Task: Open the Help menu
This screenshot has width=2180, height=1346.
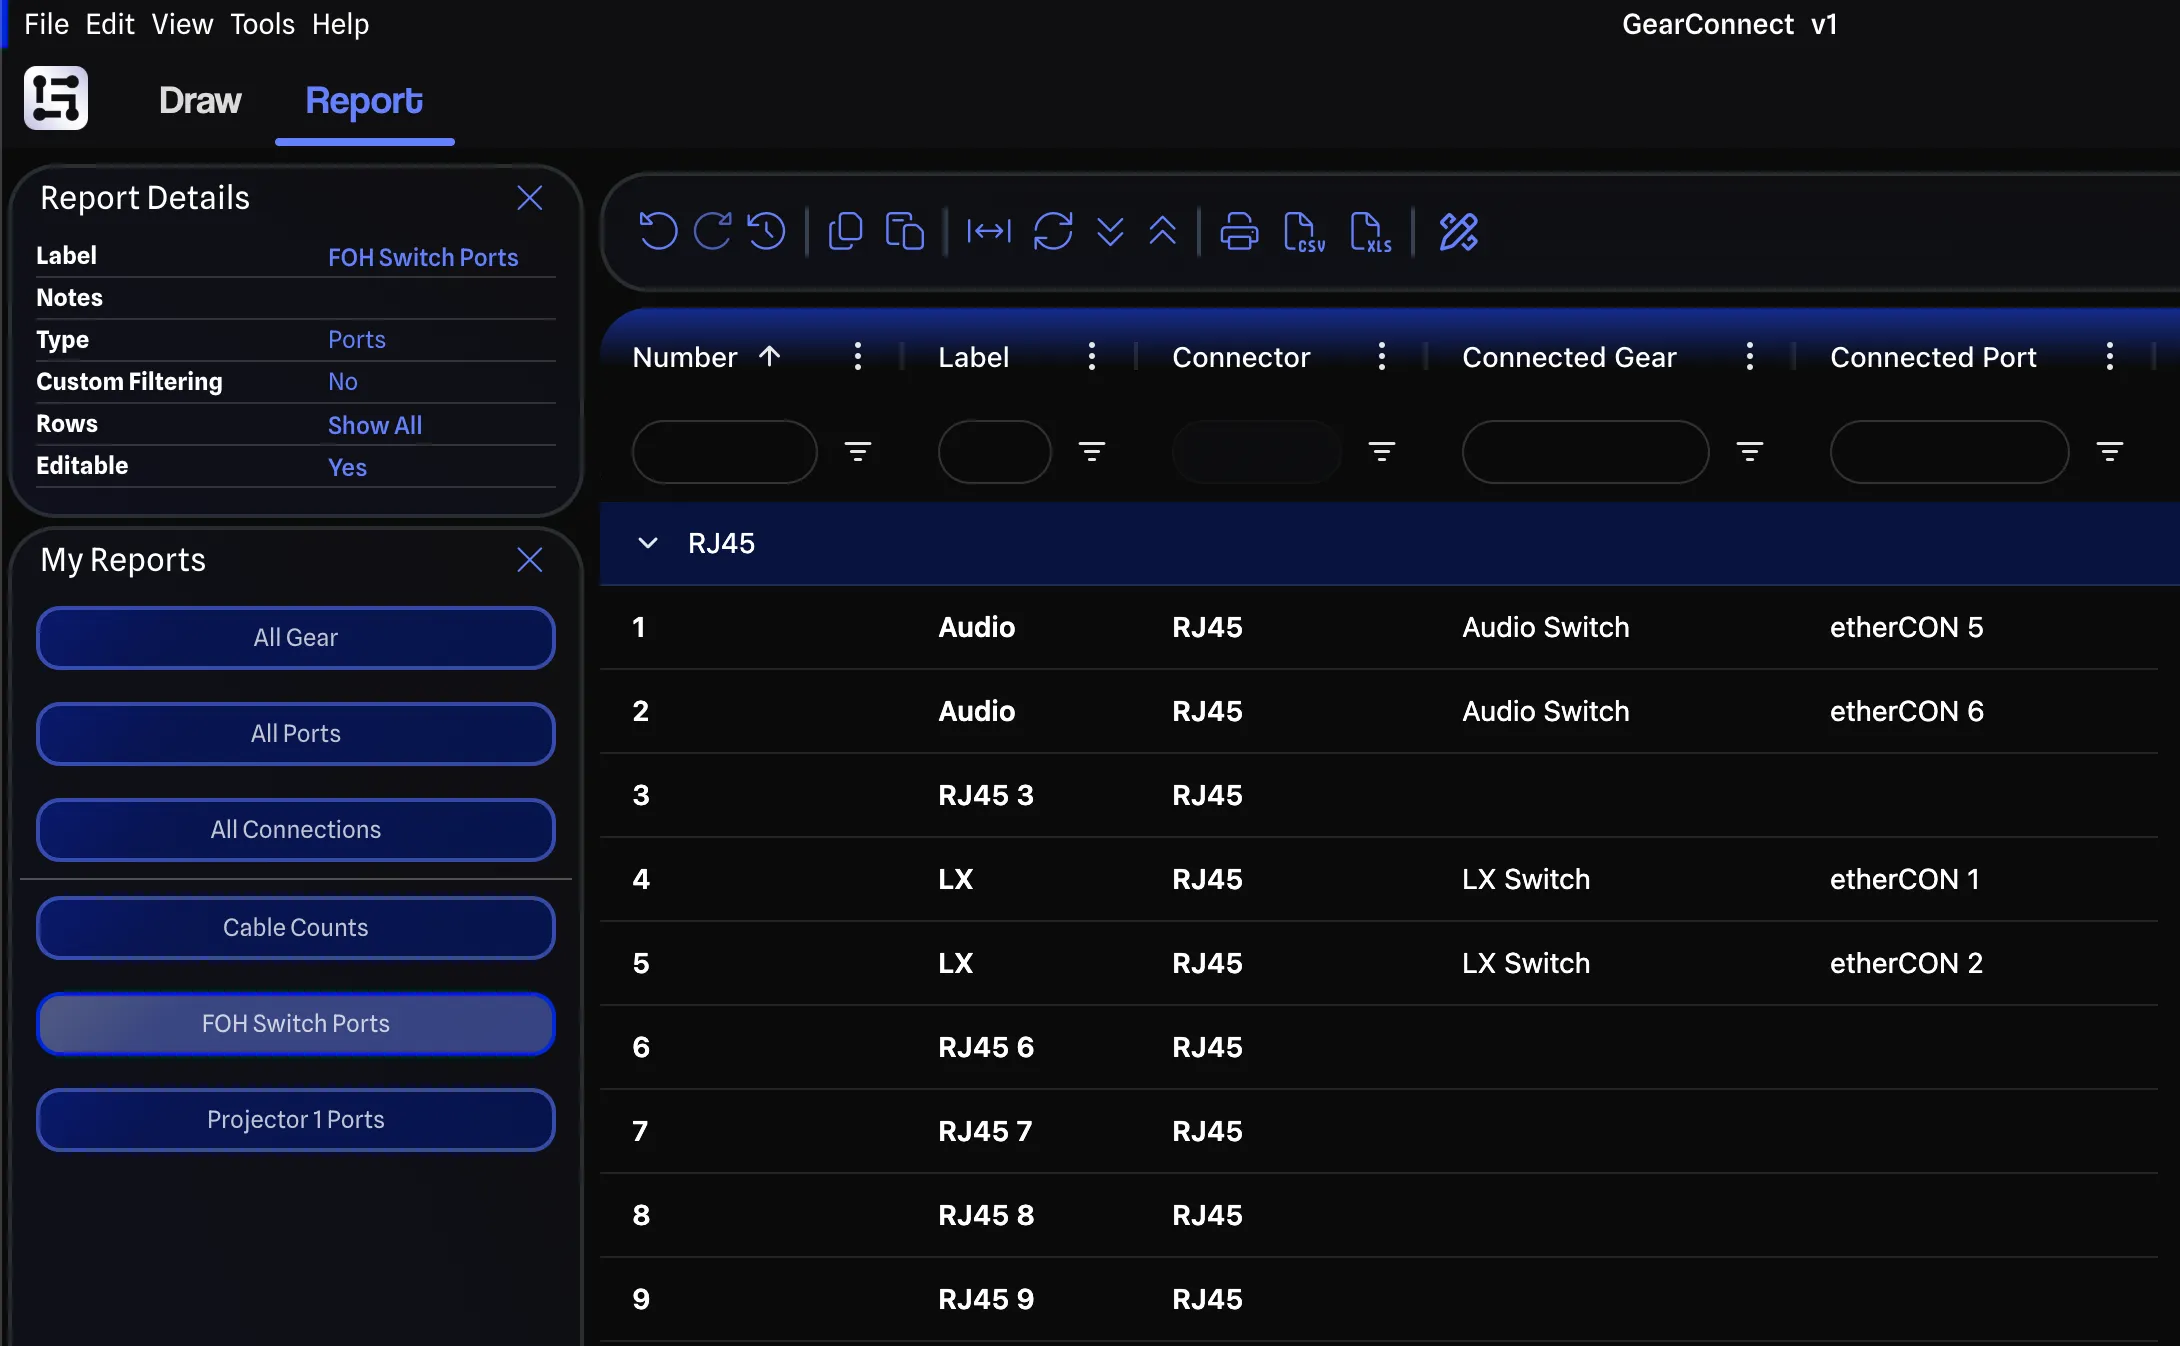Action: [340, 24]
